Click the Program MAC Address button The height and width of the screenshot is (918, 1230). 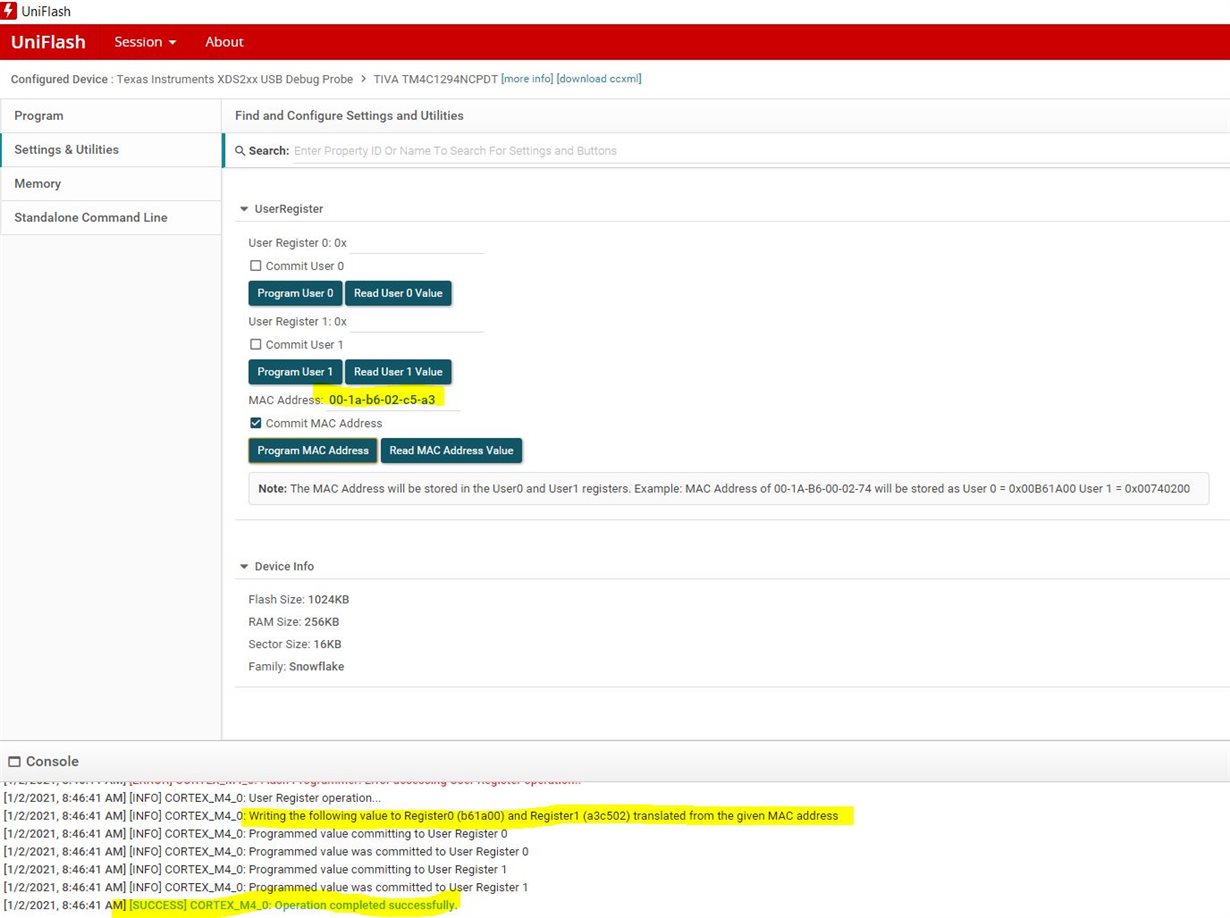[x=313, y=451]
